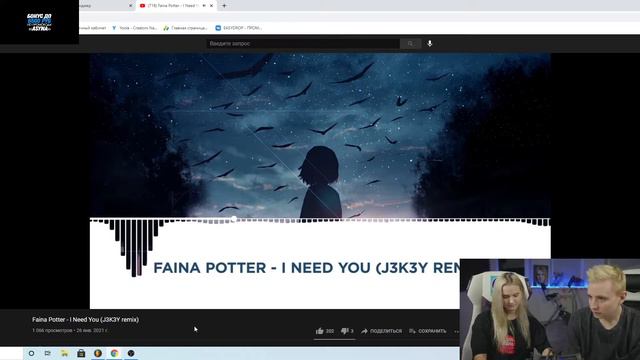Click the YouTube video player area
This screenshot has width=640, height=360.
point(320,181)
